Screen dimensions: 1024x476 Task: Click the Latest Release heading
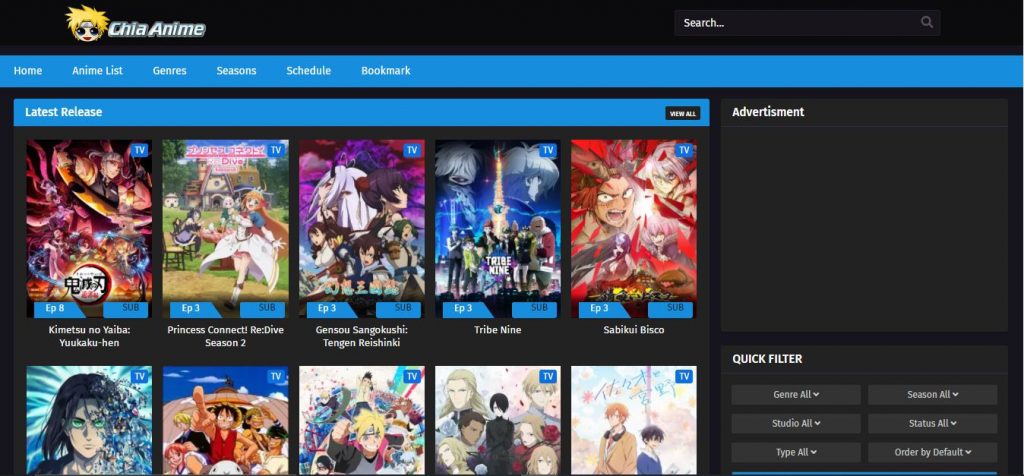click(63, 112)
